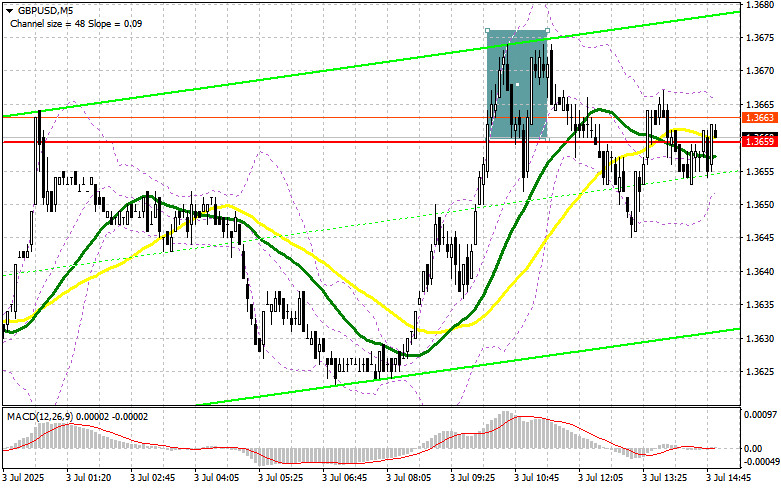Open the GBPUSD,M5 chart dropdown triangle

coord(9,10)
